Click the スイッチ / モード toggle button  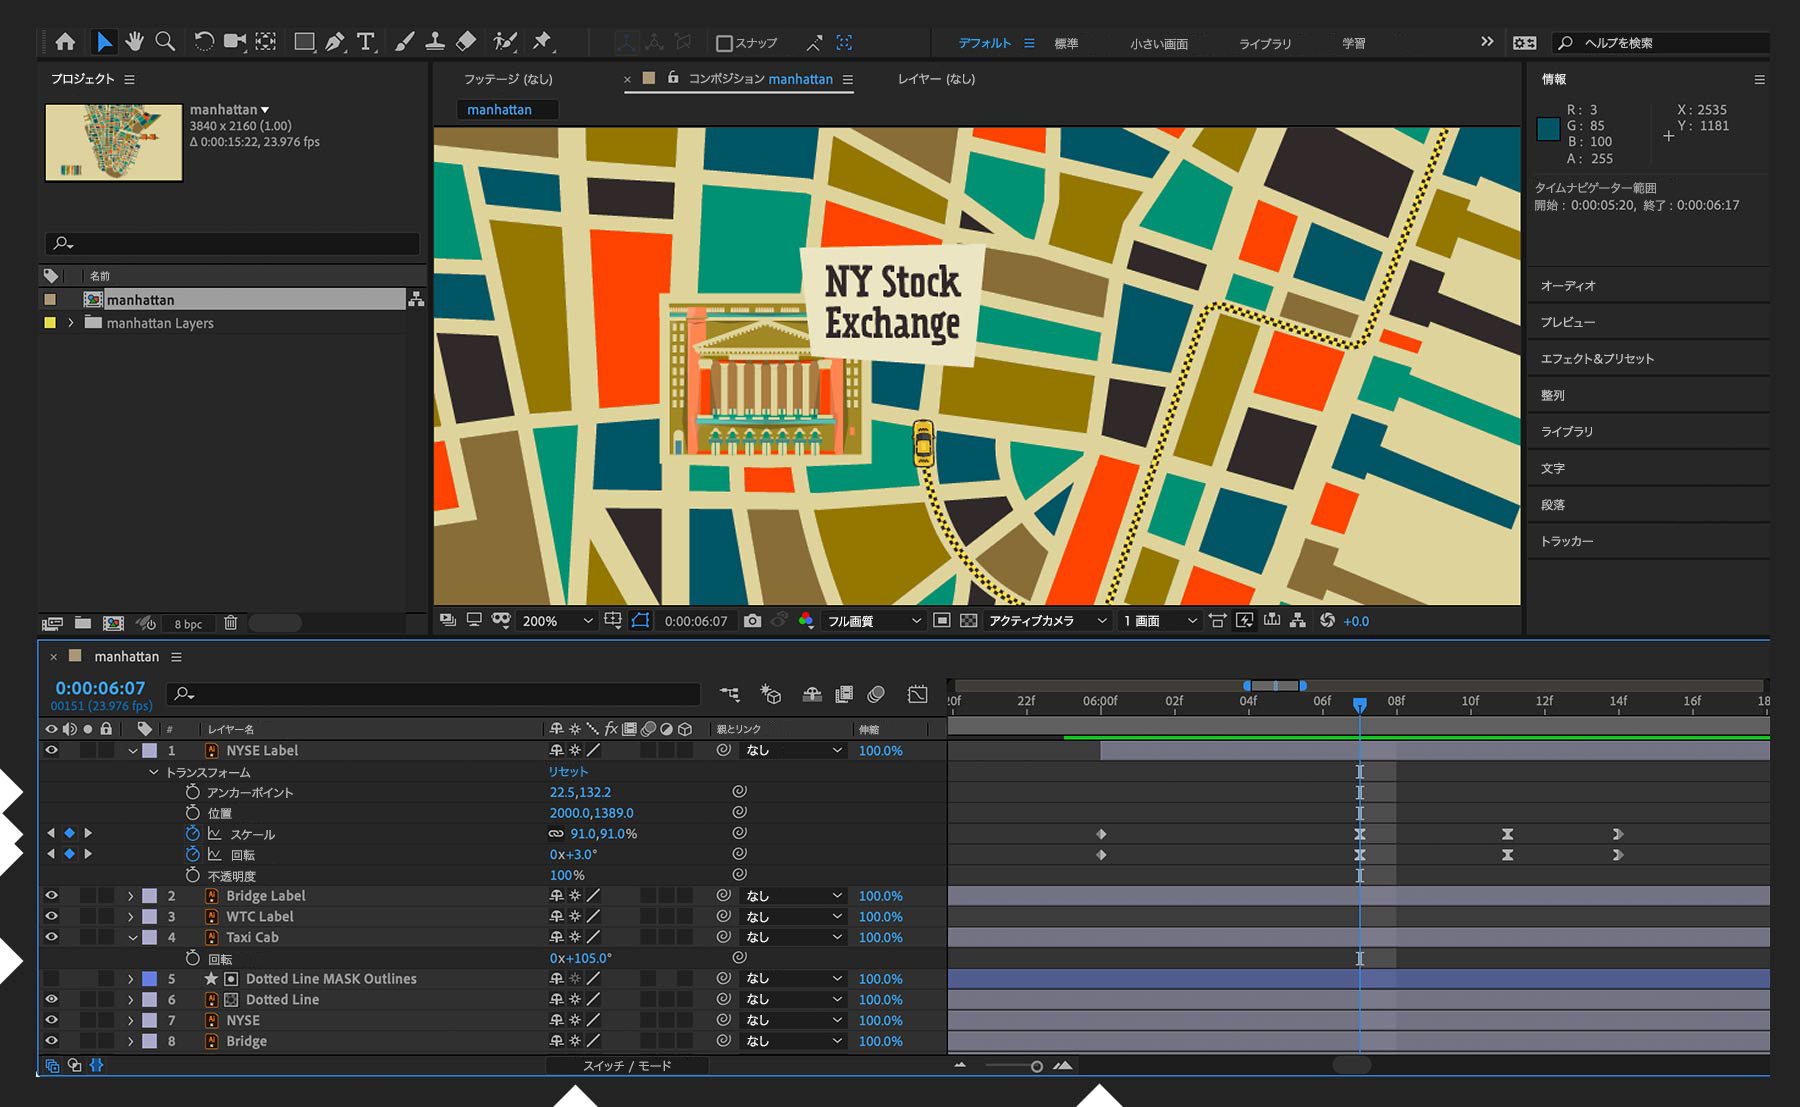tap(627, 1066)
